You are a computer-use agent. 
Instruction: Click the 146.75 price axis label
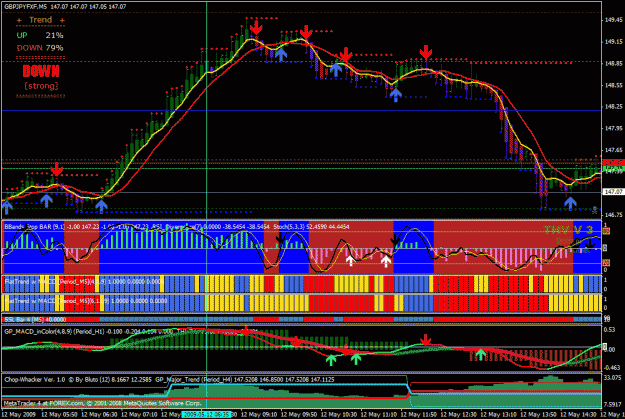614,215
